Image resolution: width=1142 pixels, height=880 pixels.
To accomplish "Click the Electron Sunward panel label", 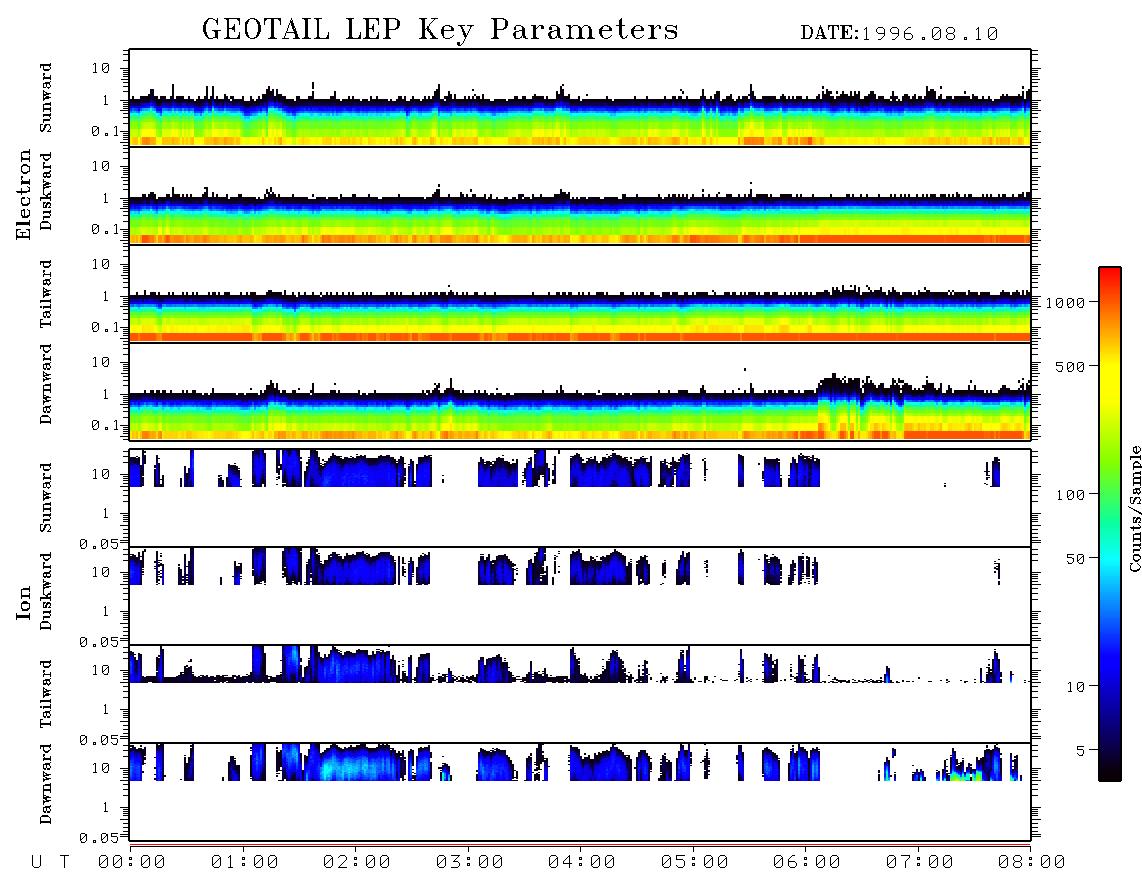I will coord(46,98).
